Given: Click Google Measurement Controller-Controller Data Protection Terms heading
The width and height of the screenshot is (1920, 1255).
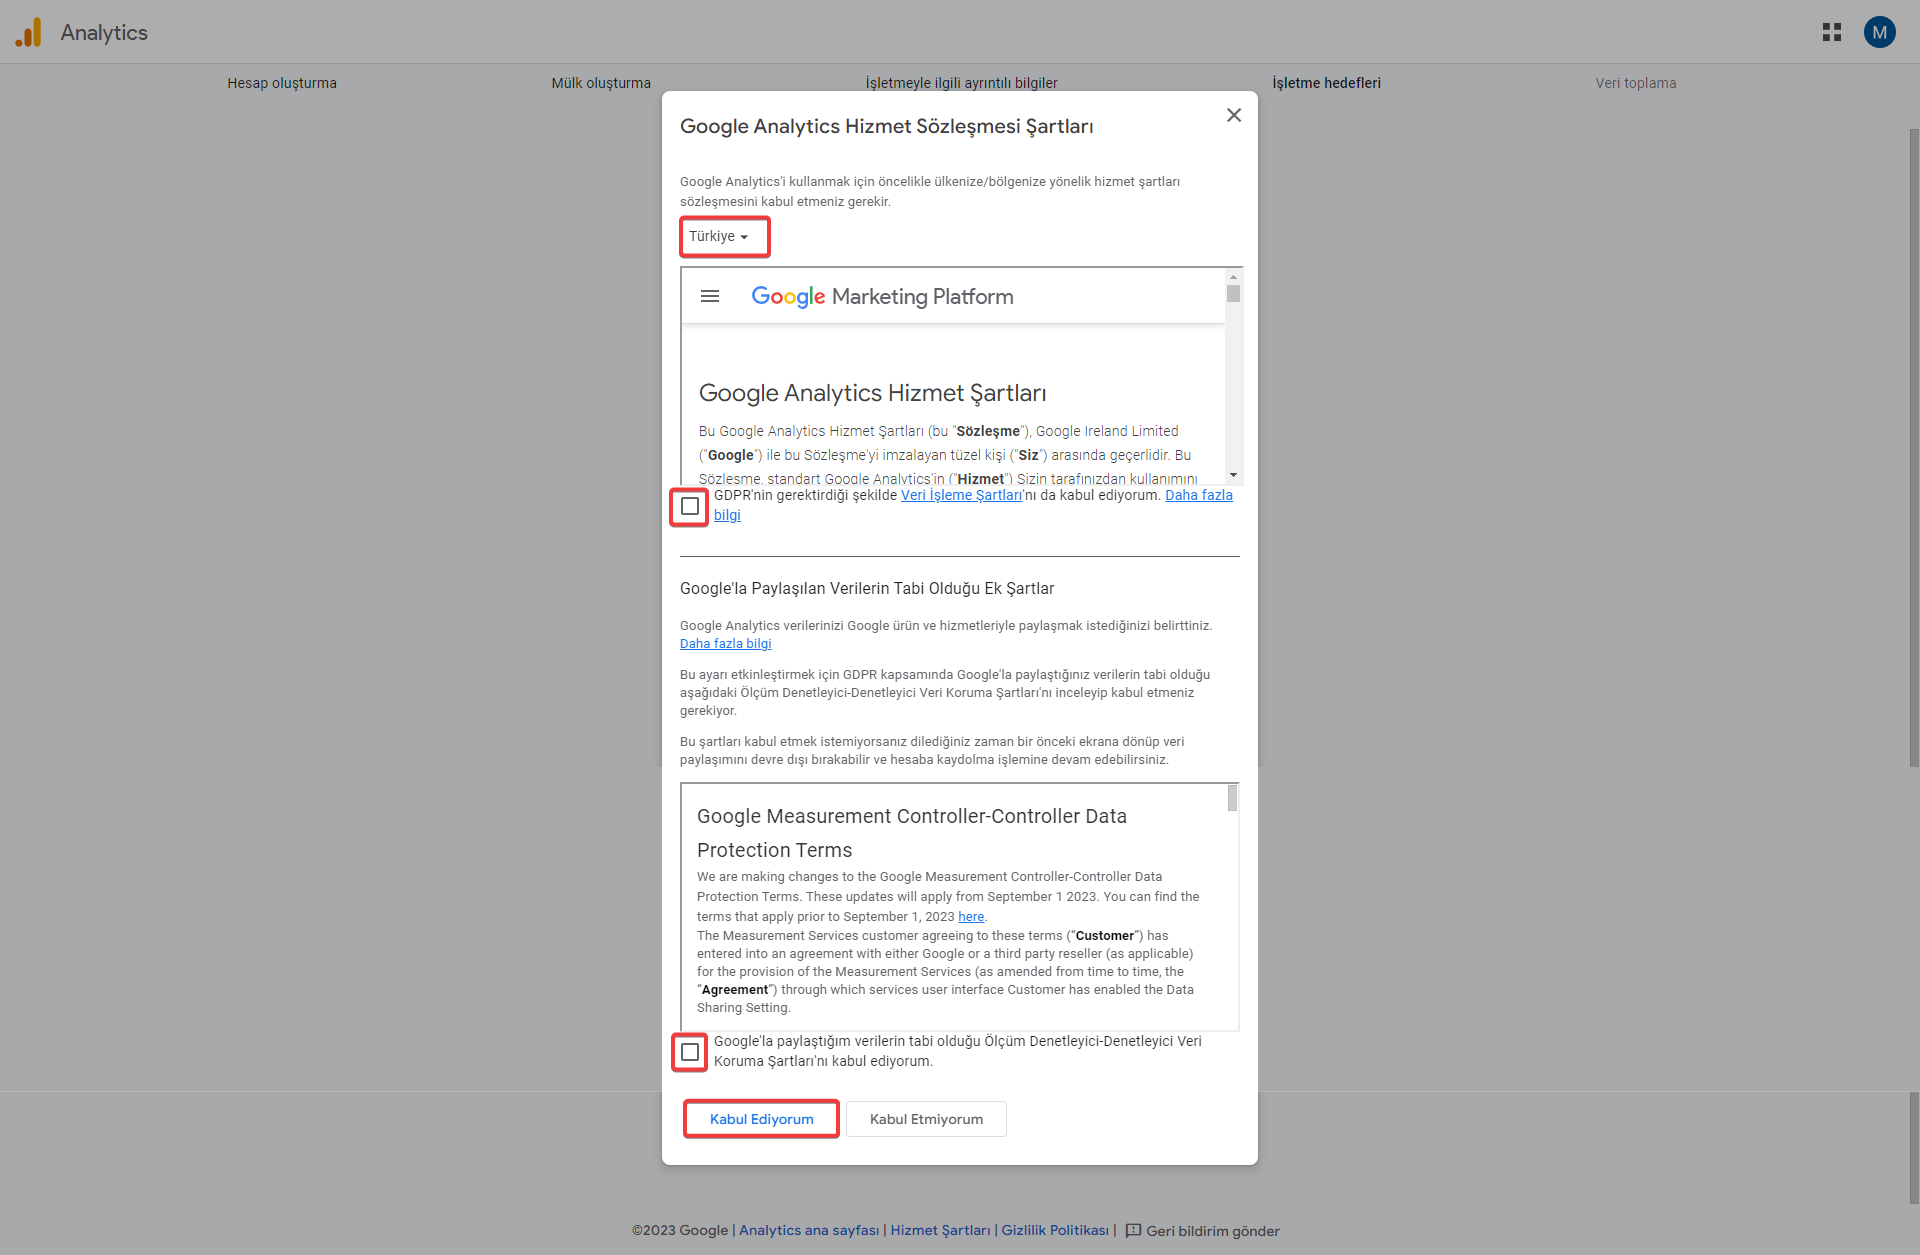Looking at the screenshot, I should tap(912, 833).
